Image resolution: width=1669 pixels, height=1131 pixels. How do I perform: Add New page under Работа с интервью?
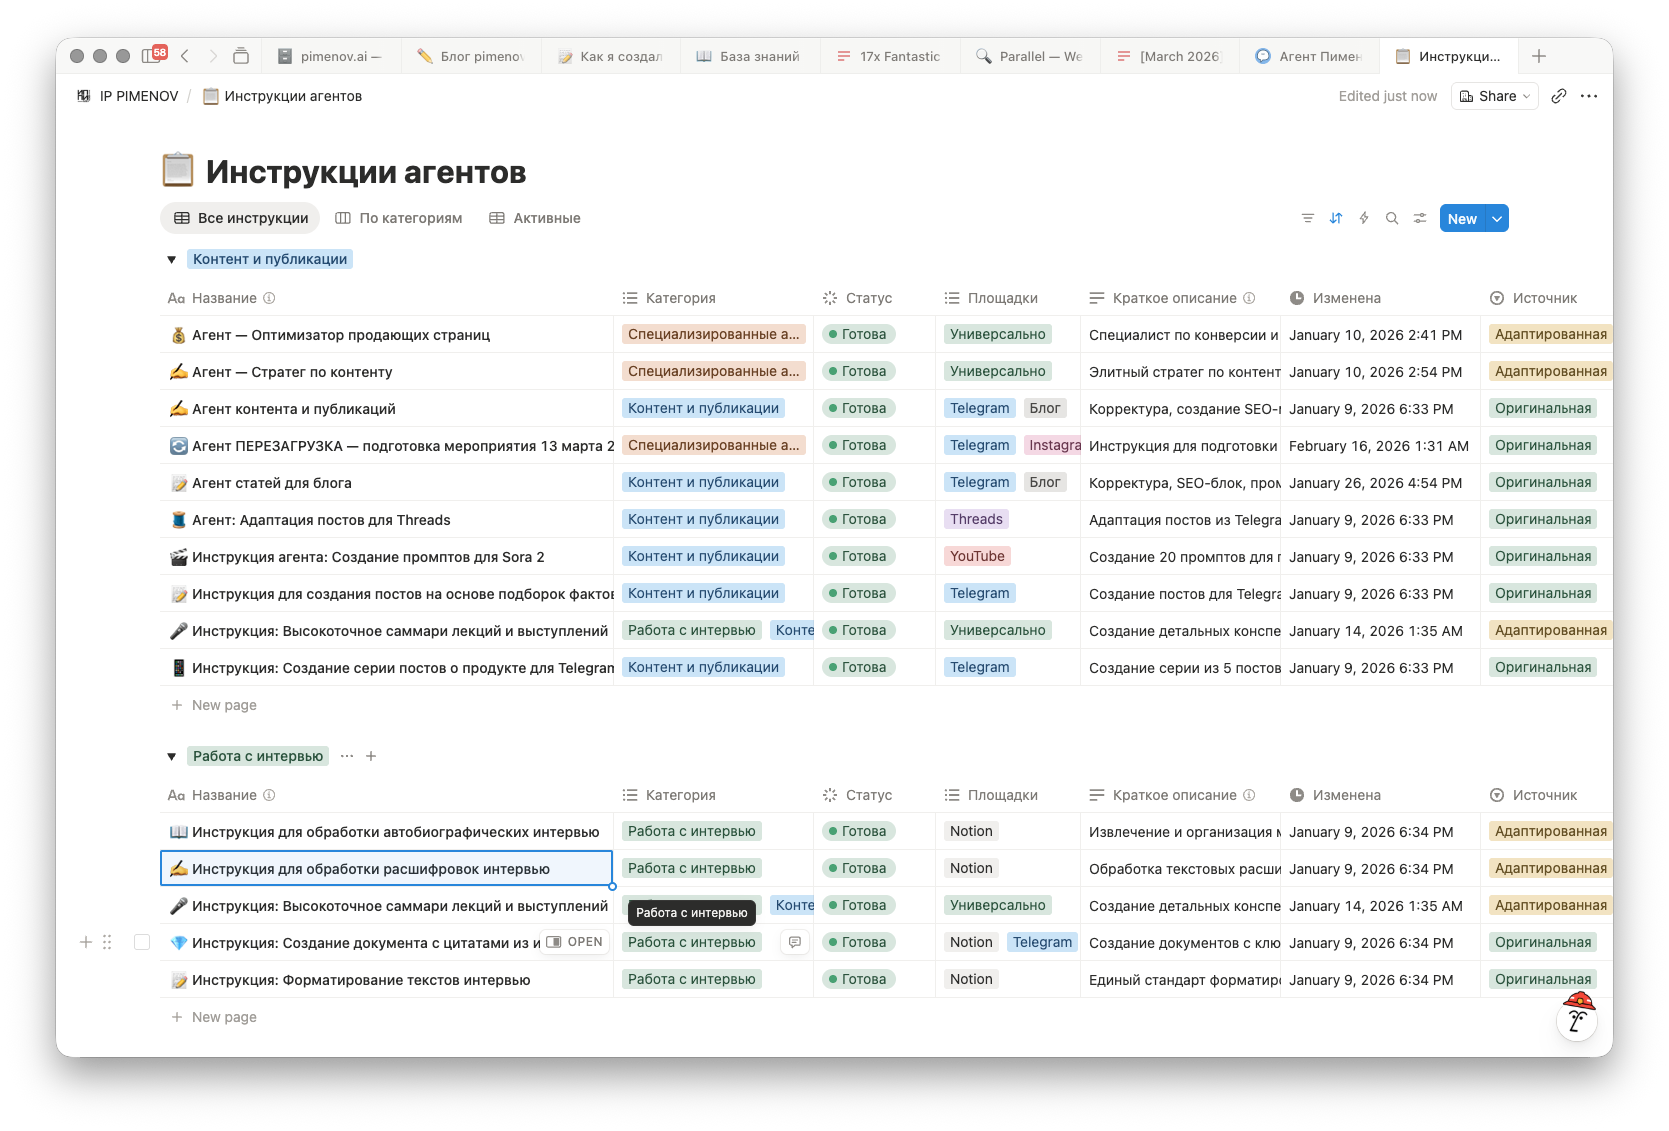224,1017
